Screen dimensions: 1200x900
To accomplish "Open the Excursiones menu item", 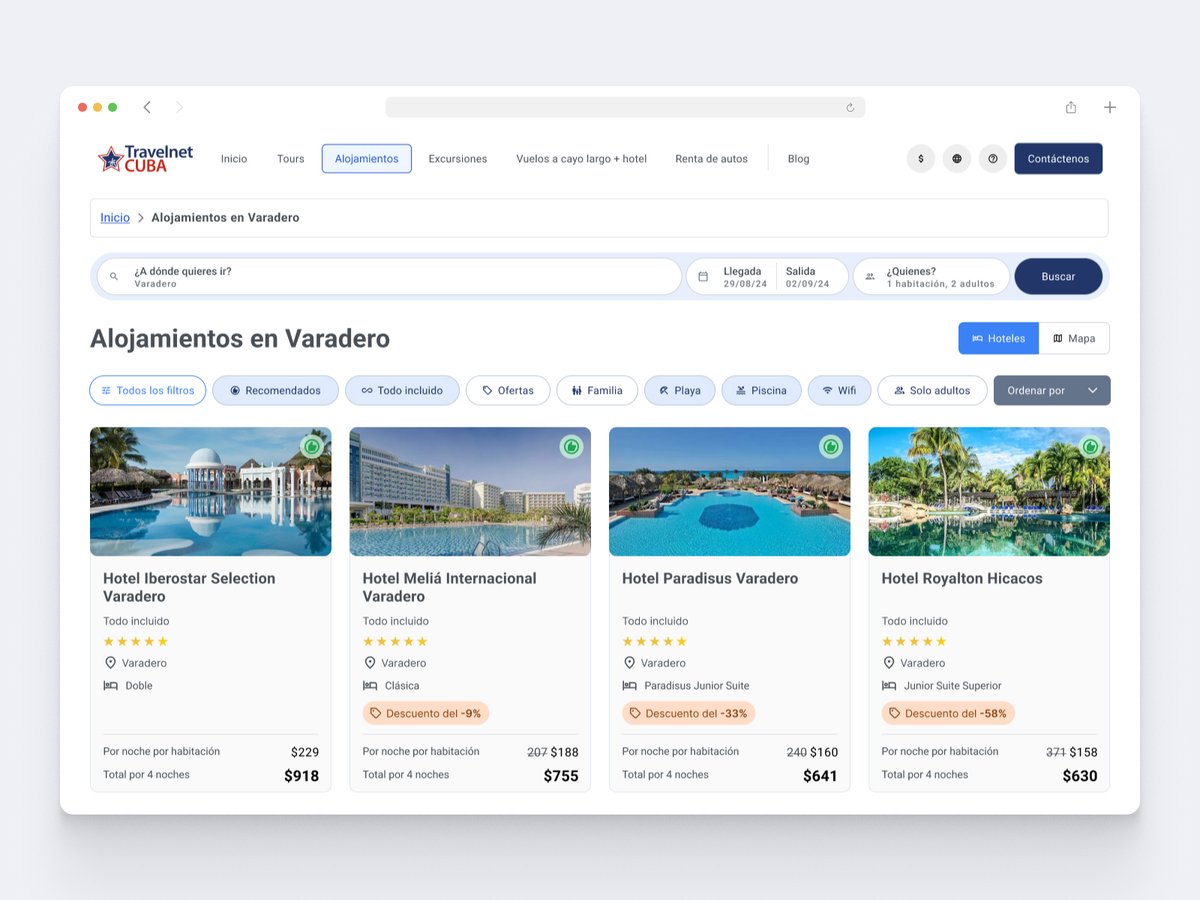I will (458, 159).
